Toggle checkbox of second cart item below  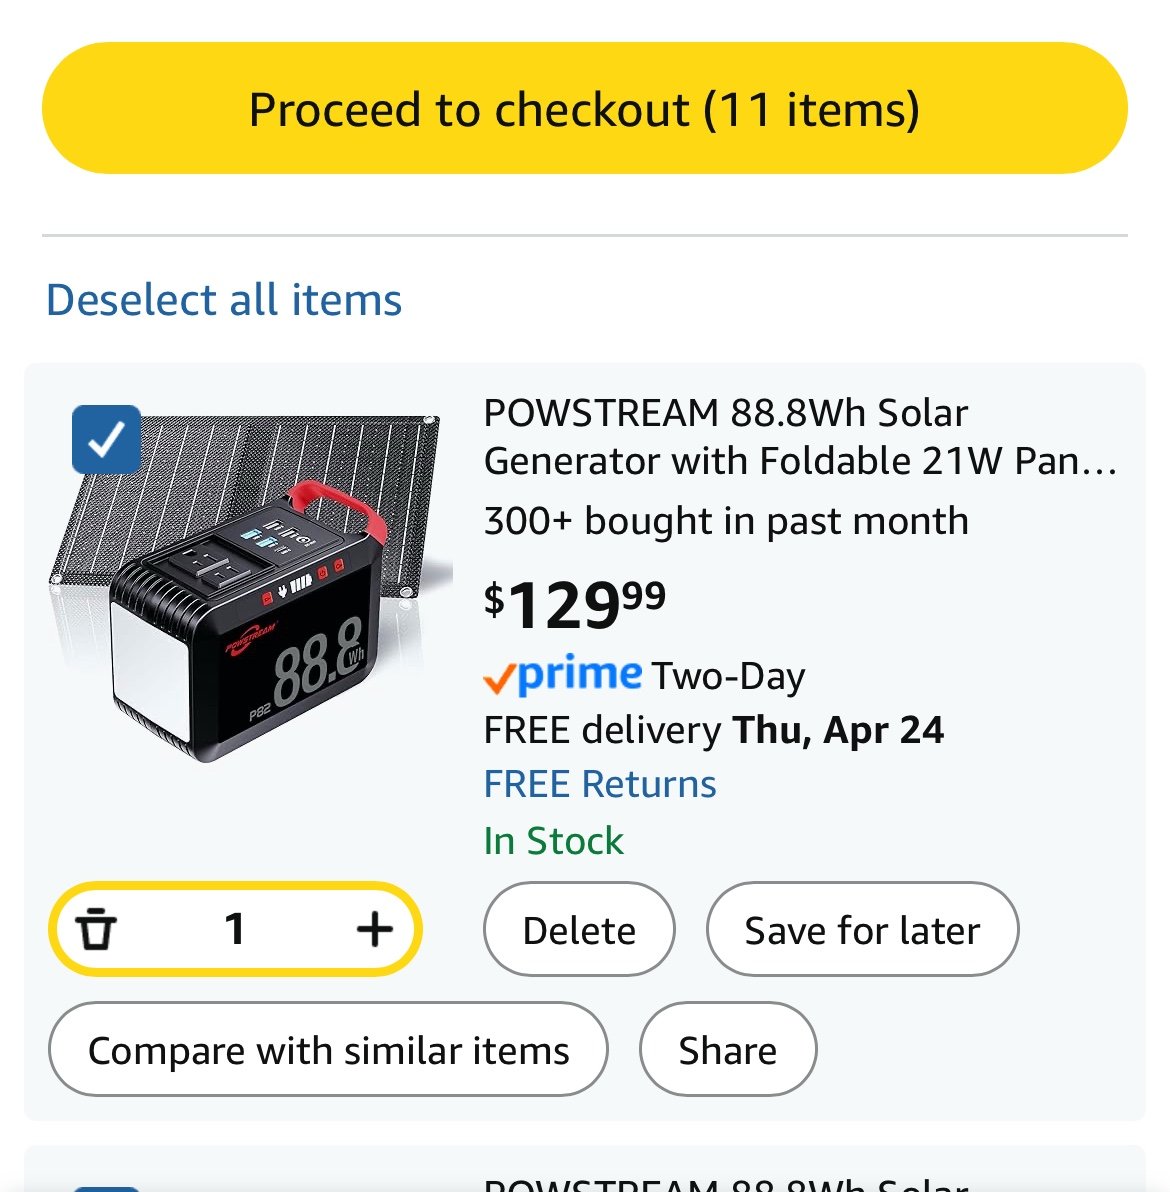(x=106, y=1188)
